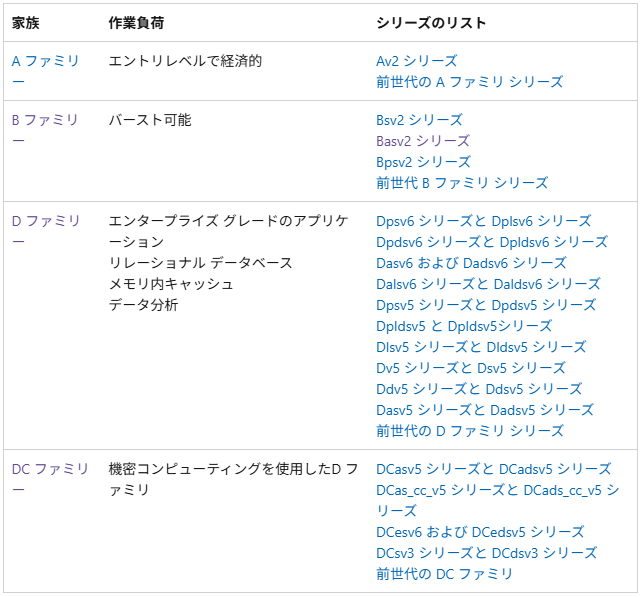This screenshot has height=597, width=641.
Task: Open the visited Basv2 シリーズ link
Action: (423, 141)
